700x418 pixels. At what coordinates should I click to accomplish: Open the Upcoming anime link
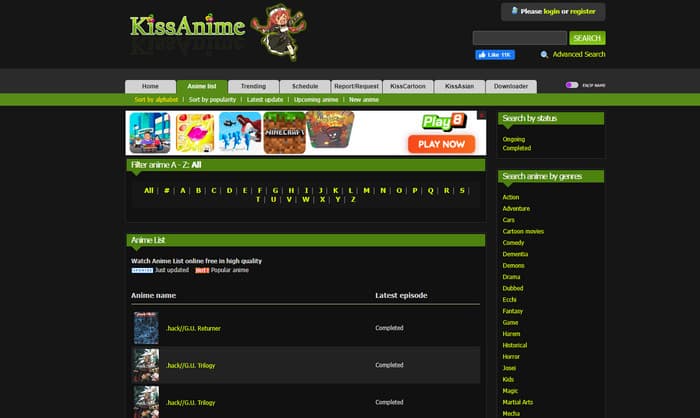coord(316,100)
